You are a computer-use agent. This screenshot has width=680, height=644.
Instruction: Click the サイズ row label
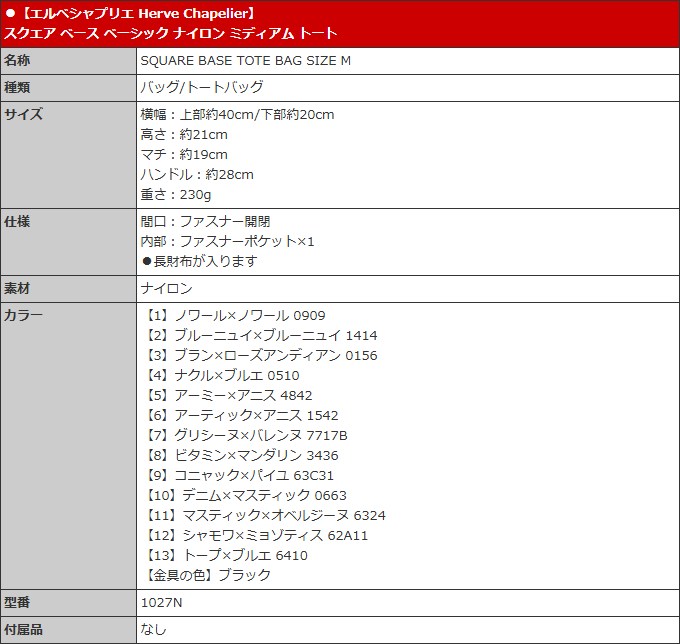tap(23, 114)
